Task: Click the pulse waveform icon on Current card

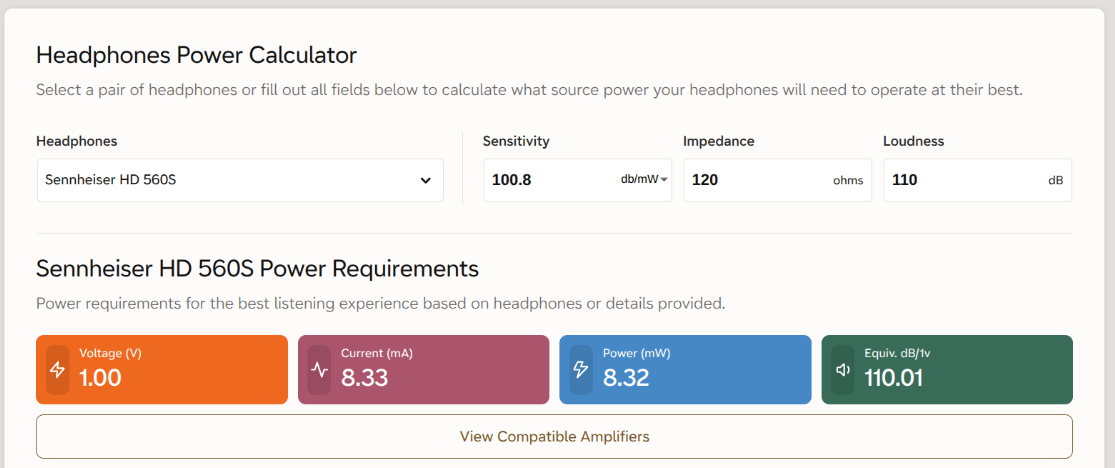Action: click(x=319, y=370)
